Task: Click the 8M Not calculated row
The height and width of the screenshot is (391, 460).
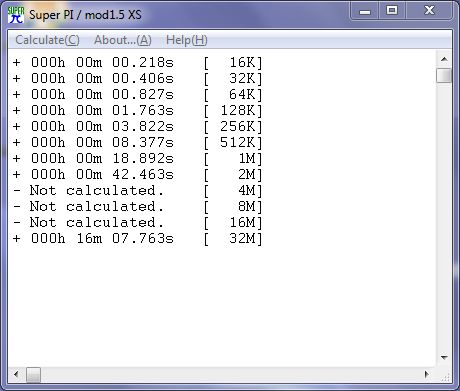Action: (x=138, y=206)
